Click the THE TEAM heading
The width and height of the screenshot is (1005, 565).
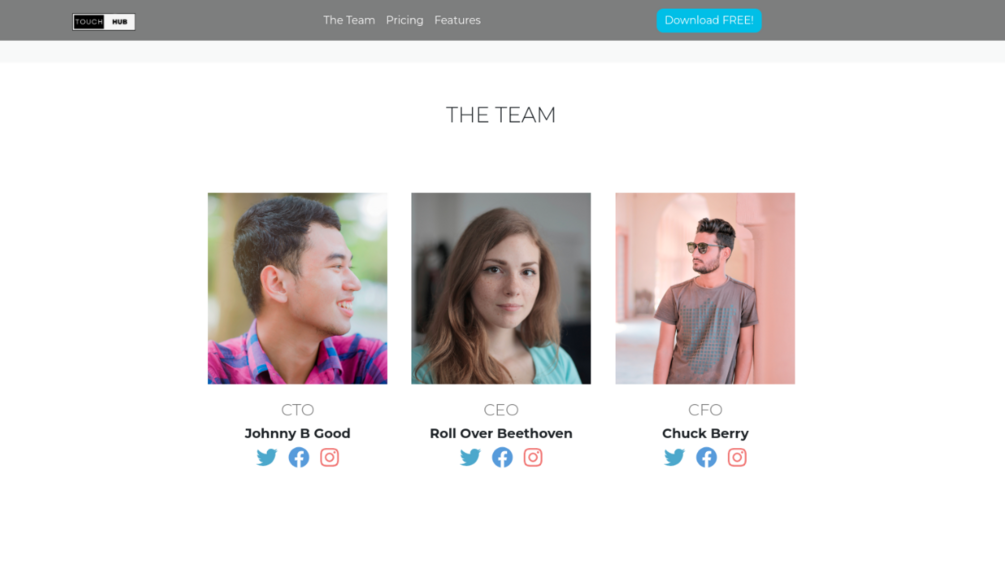(501, 115)
